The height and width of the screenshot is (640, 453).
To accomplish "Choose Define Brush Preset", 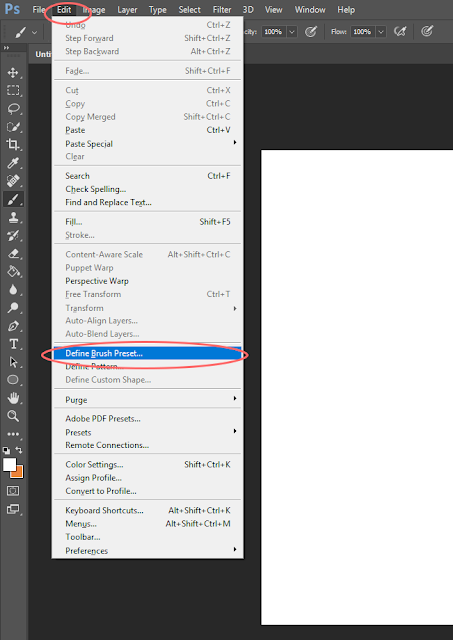I will (148, 353).
